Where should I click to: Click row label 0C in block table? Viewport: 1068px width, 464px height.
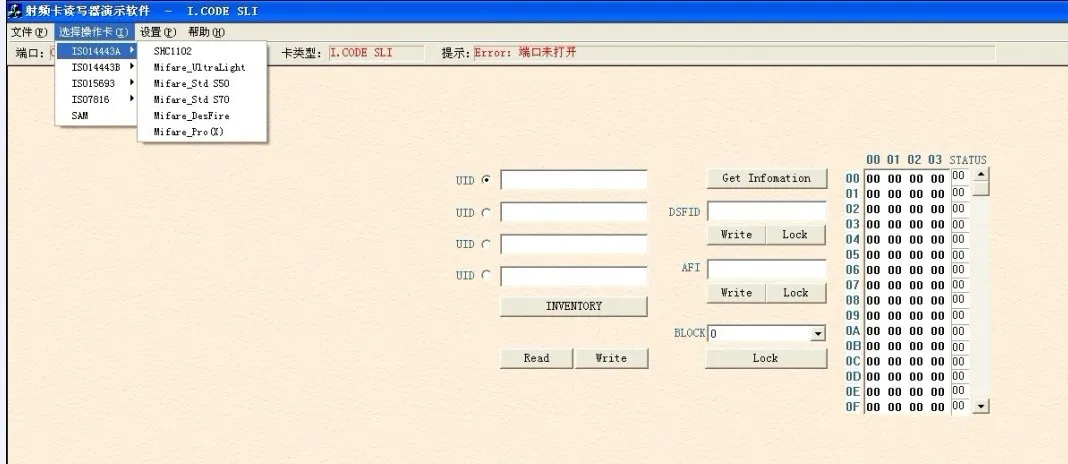point(853,362)
